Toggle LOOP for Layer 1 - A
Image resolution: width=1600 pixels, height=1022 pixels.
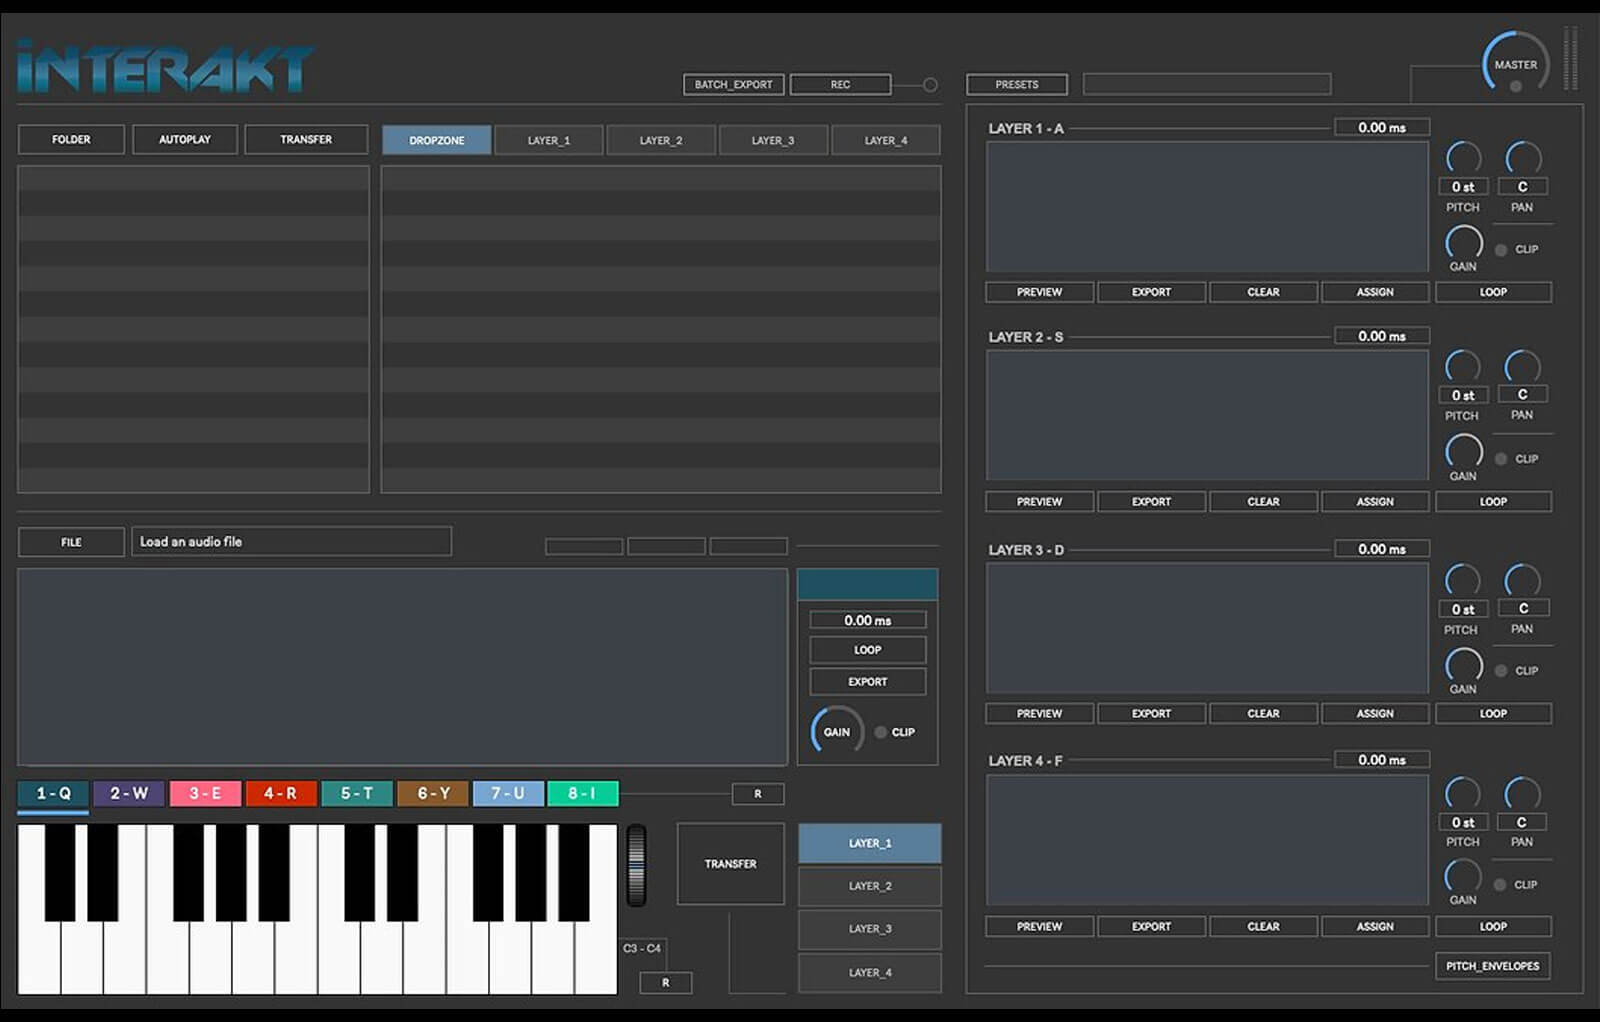click(1493, 292)
